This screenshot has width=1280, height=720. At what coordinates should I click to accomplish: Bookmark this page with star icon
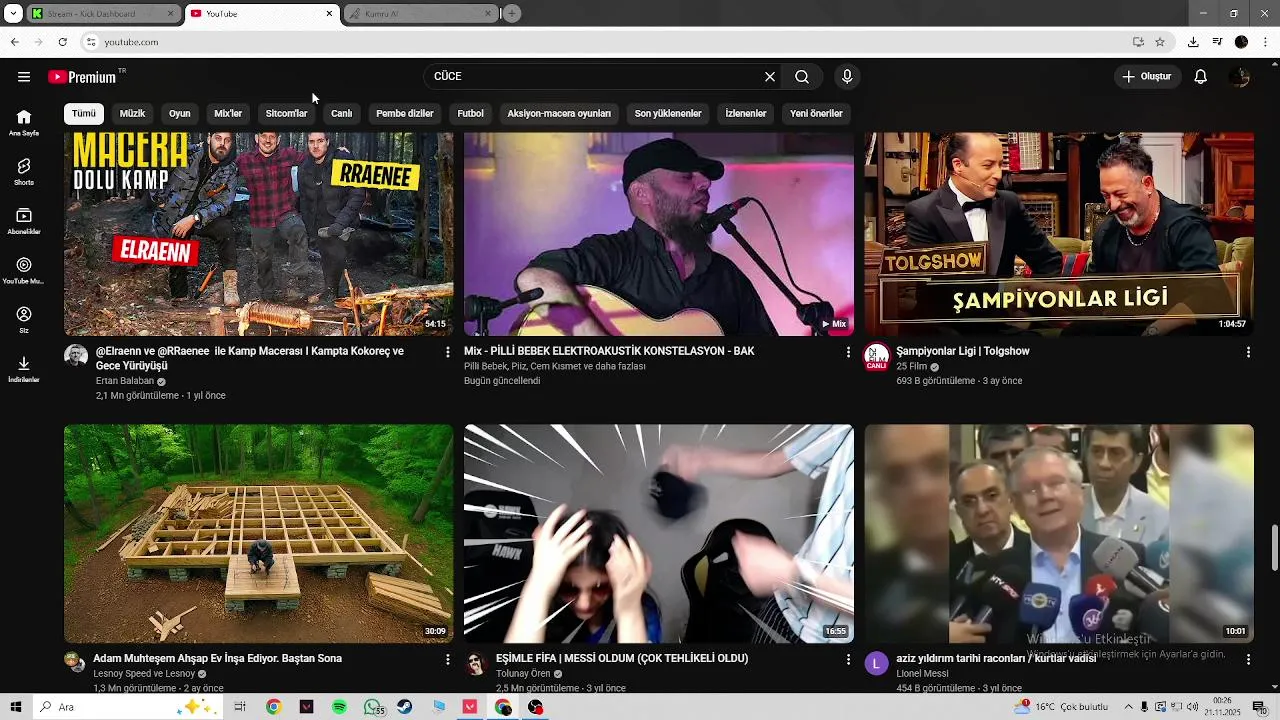pos(1160,42)
